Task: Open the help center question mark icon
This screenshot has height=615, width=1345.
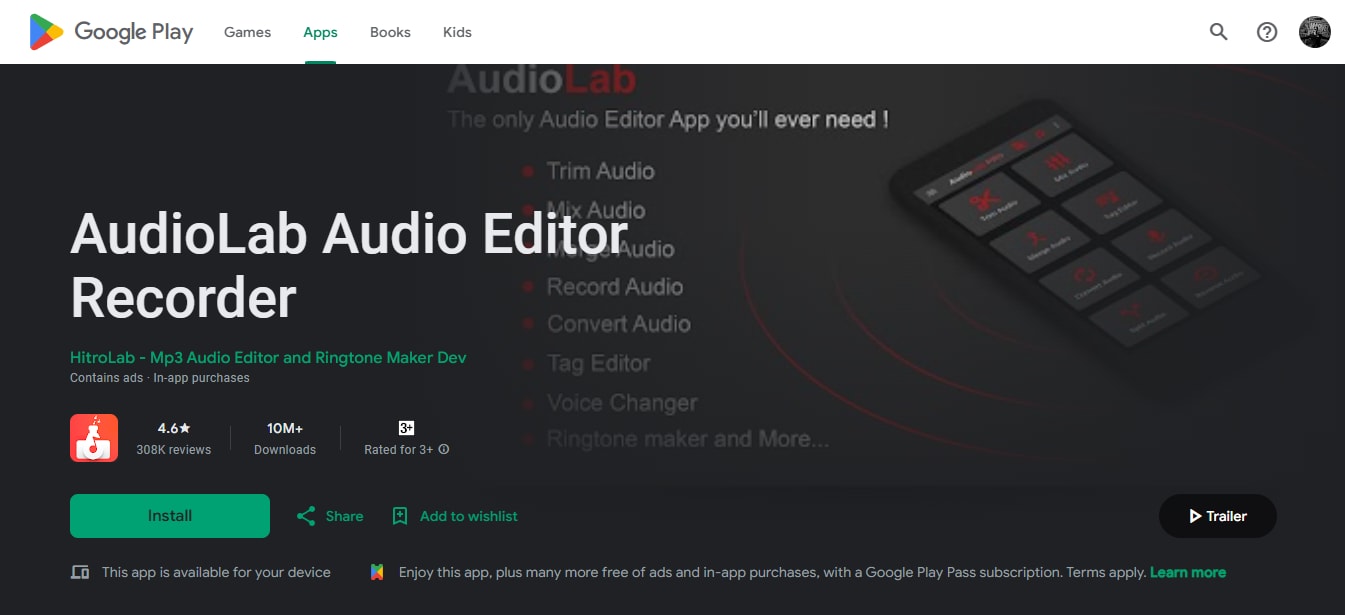Action: tap(1267, 32)
